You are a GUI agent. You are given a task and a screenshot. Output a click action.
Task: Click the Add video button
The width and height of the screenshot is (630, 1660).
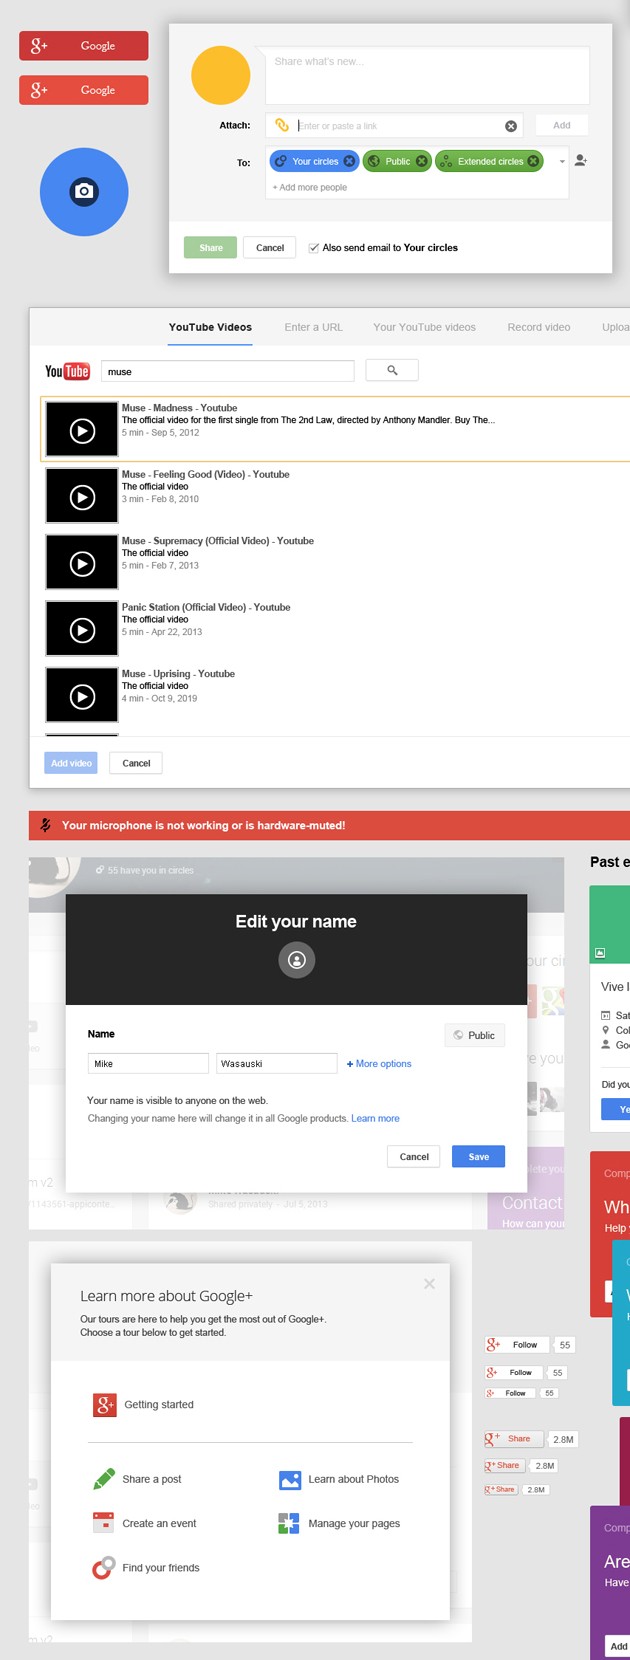pos(71,763)
